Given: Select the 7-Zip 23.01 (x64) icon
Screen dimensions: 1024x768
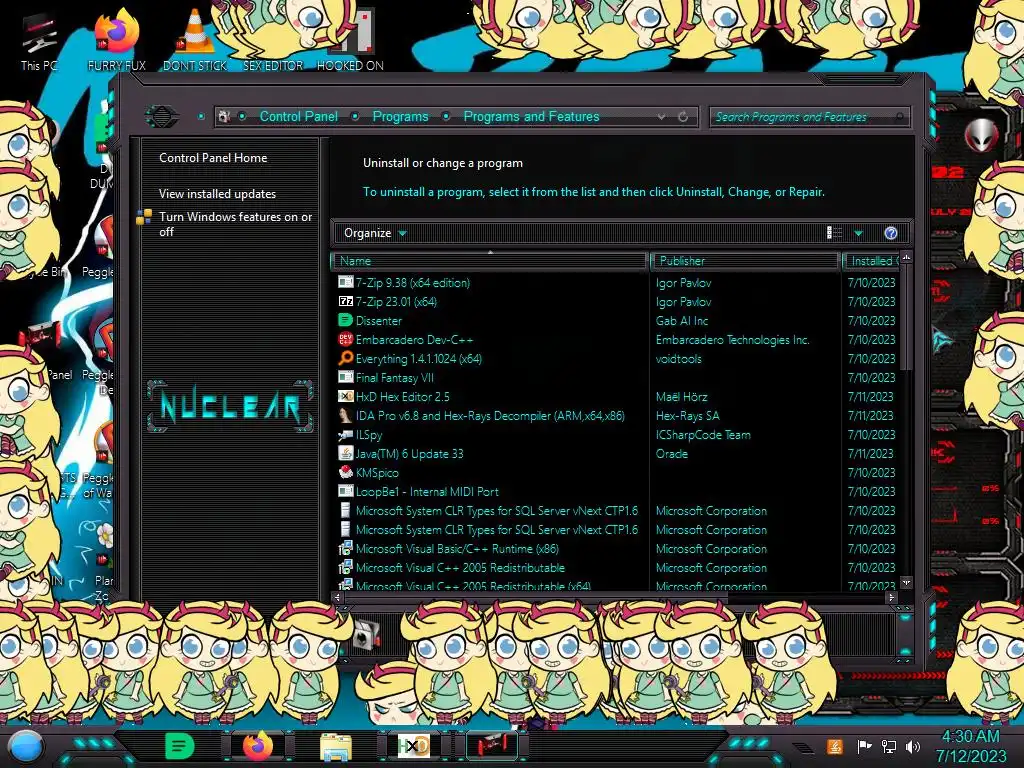Looking at the screenshot, I should pos(345,302).
